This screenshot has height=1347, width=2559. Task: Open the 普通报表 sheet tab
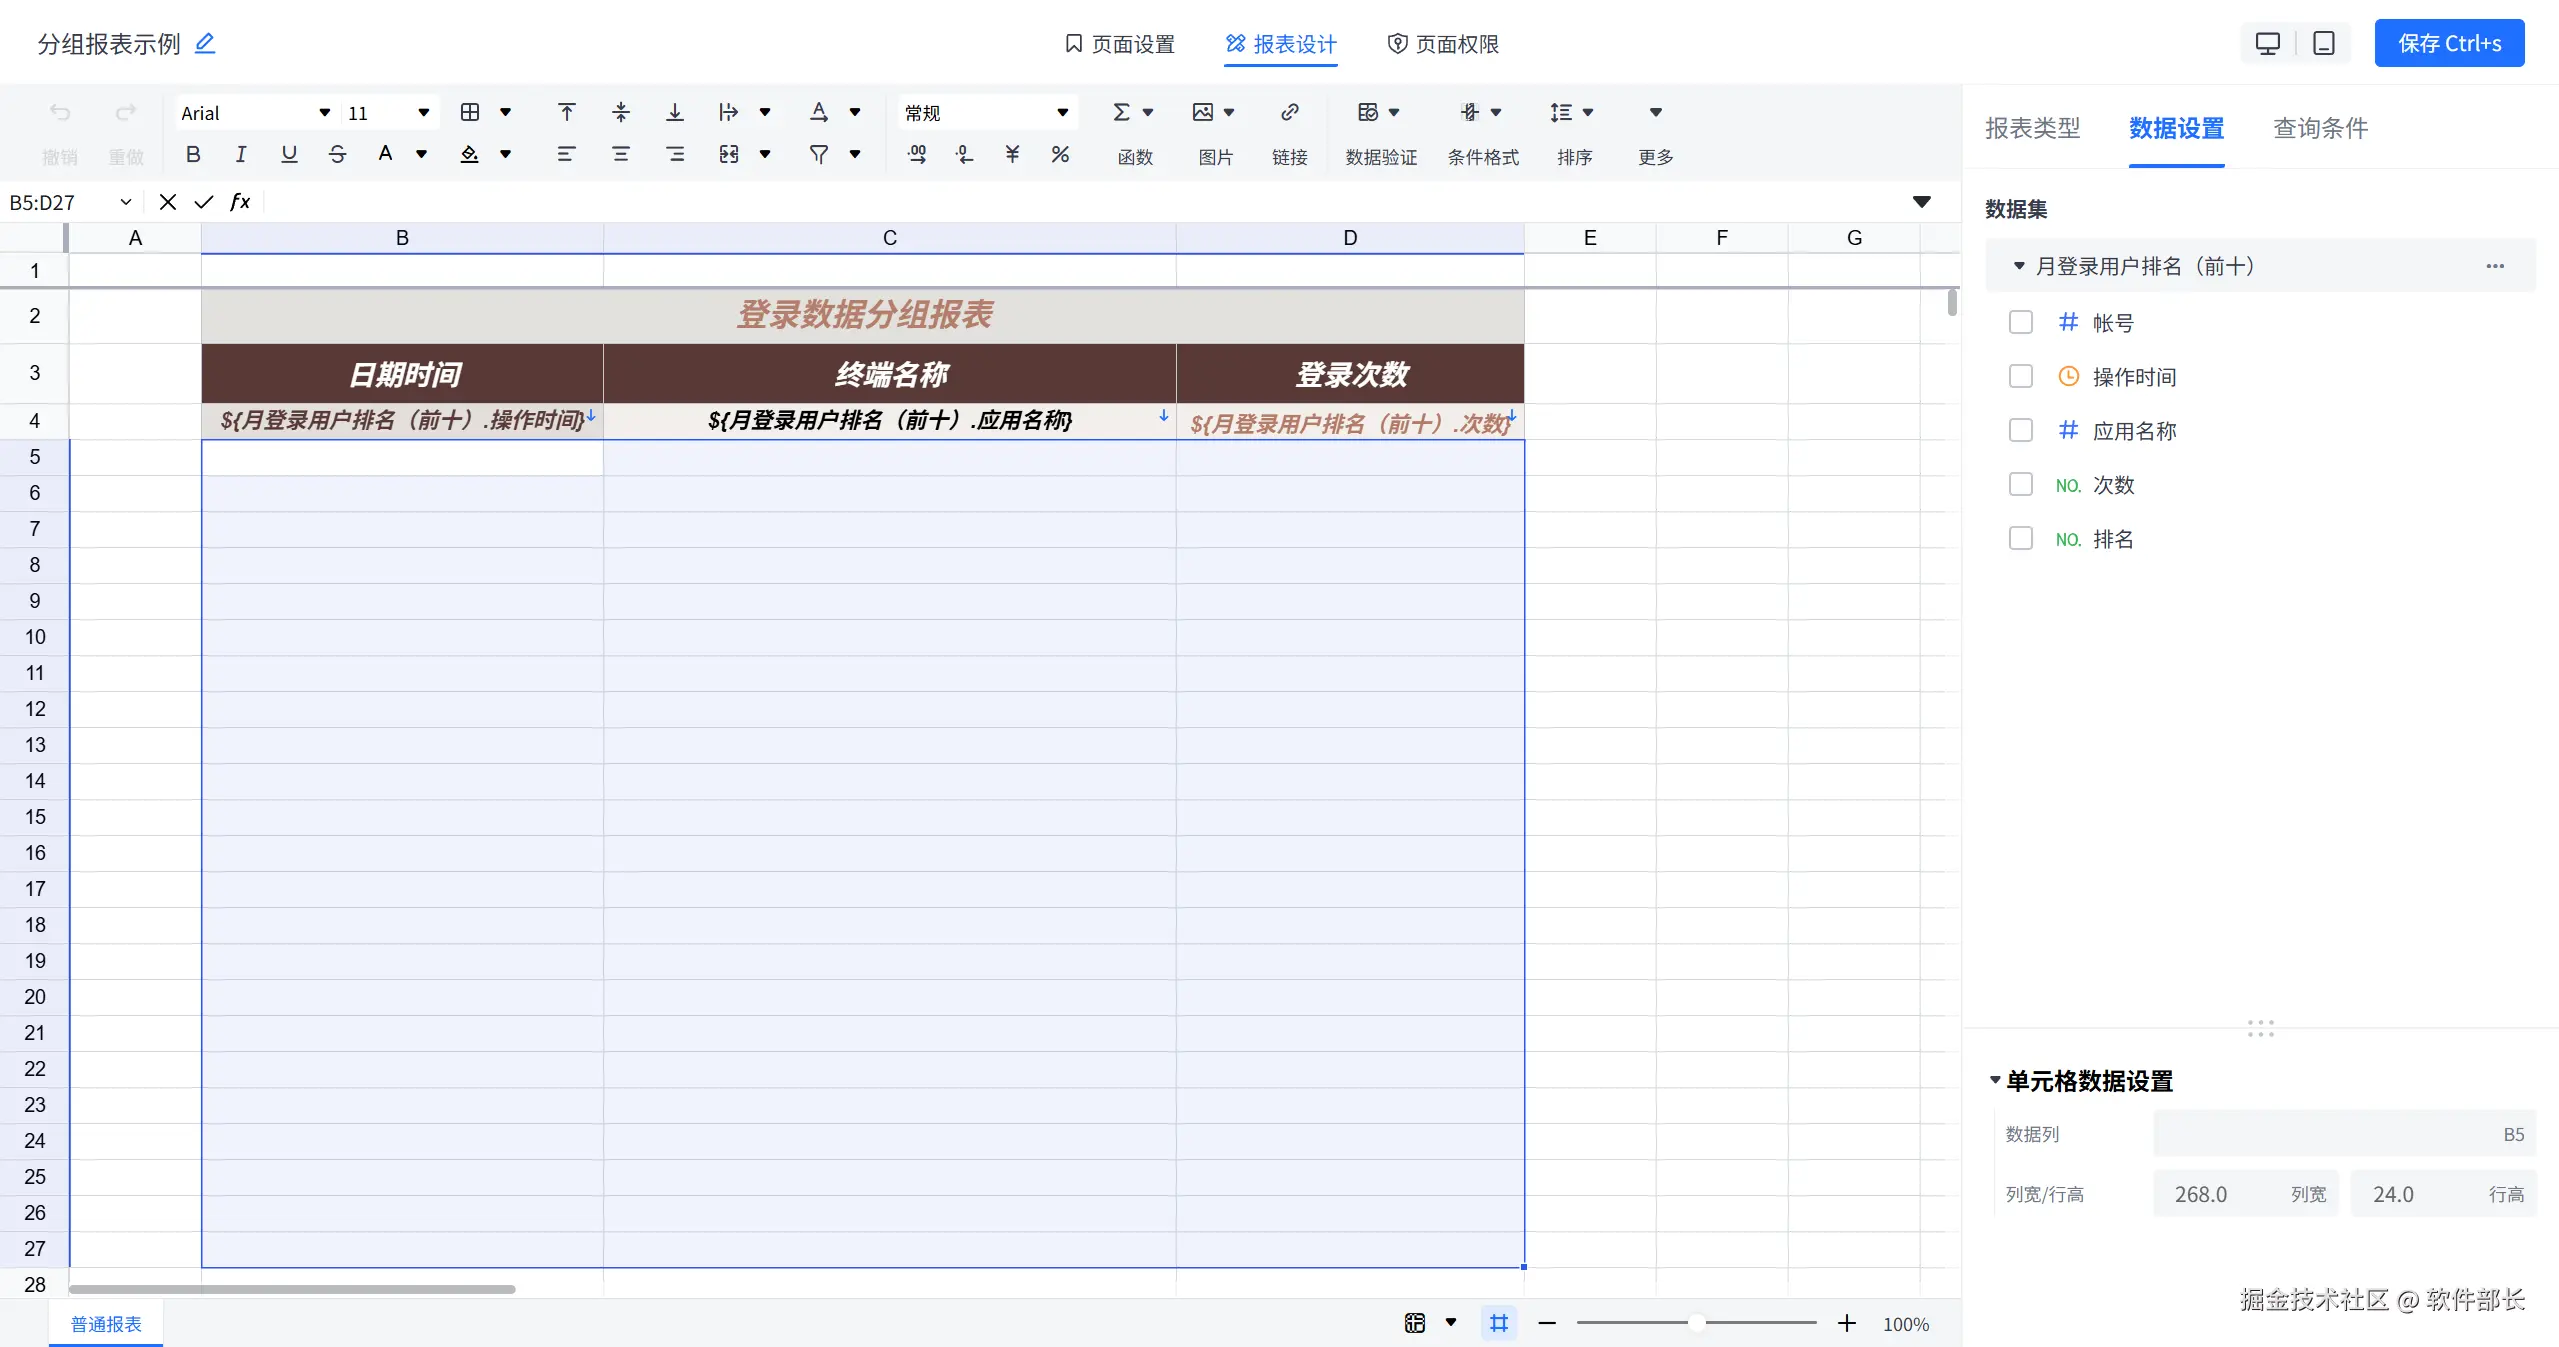click(x=106, y=1324)
